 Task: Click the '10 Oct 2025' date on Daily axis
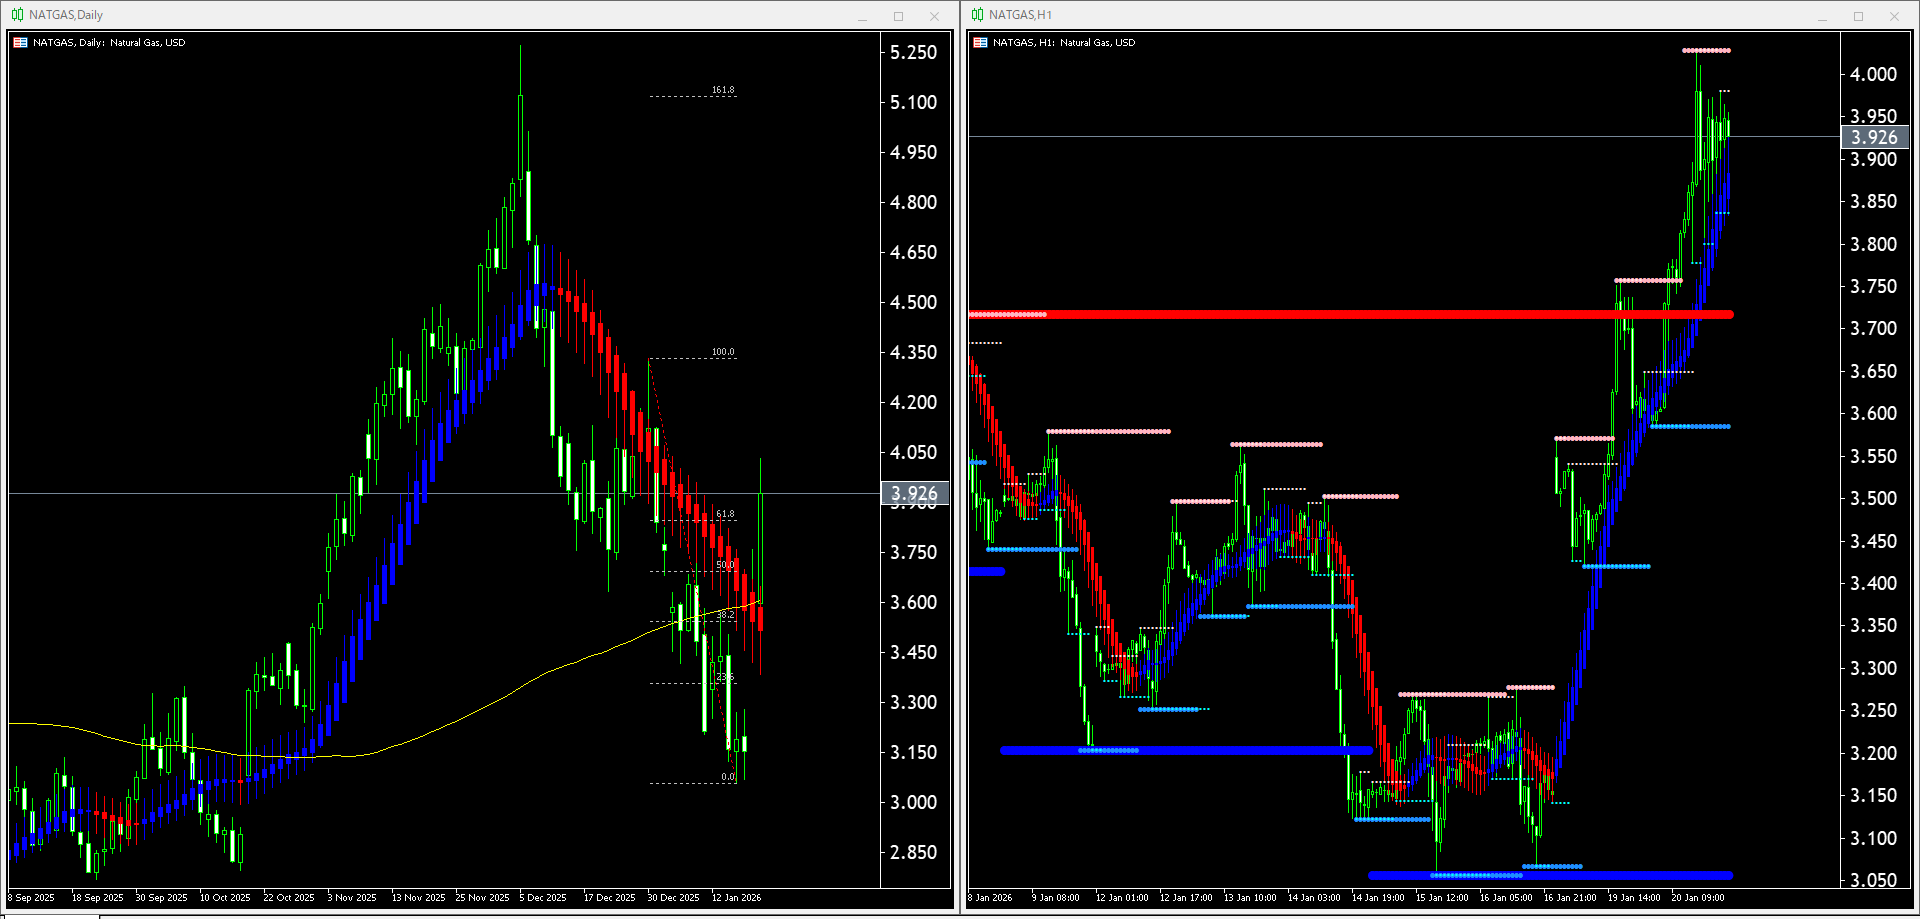coord(225,898)
